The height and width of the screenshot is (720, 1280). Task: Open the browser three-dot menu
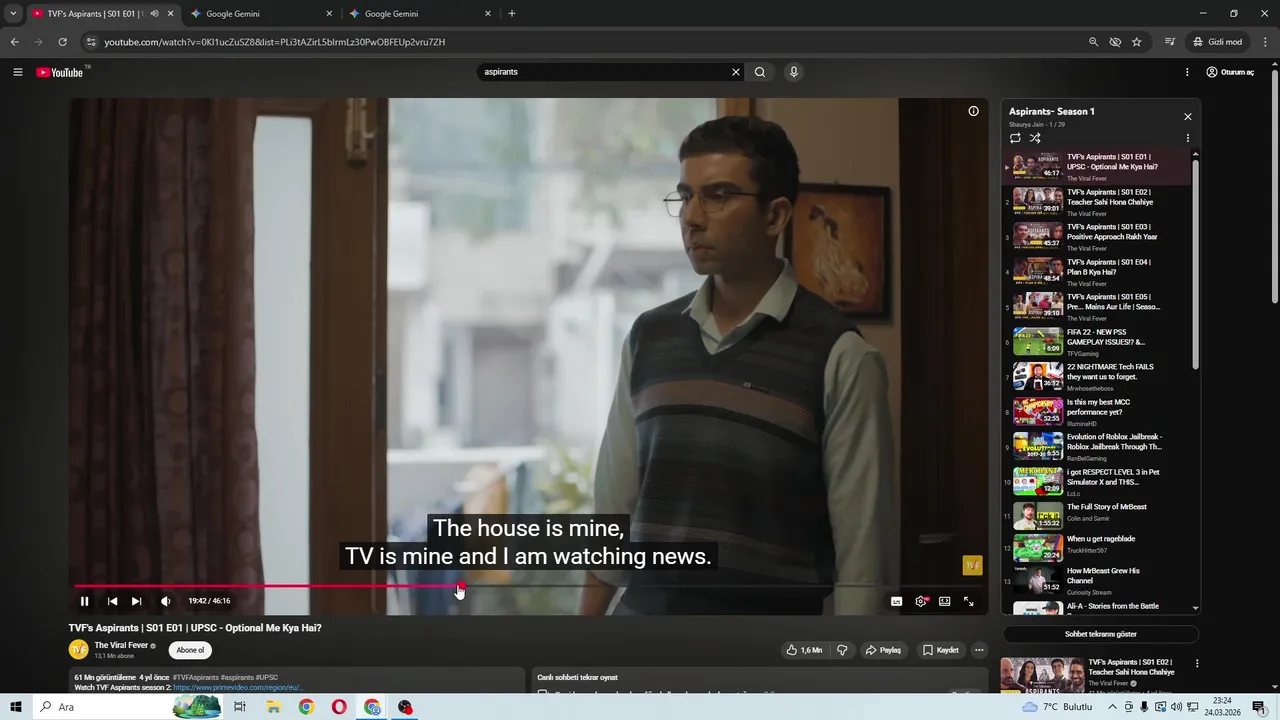[1265, 42]
